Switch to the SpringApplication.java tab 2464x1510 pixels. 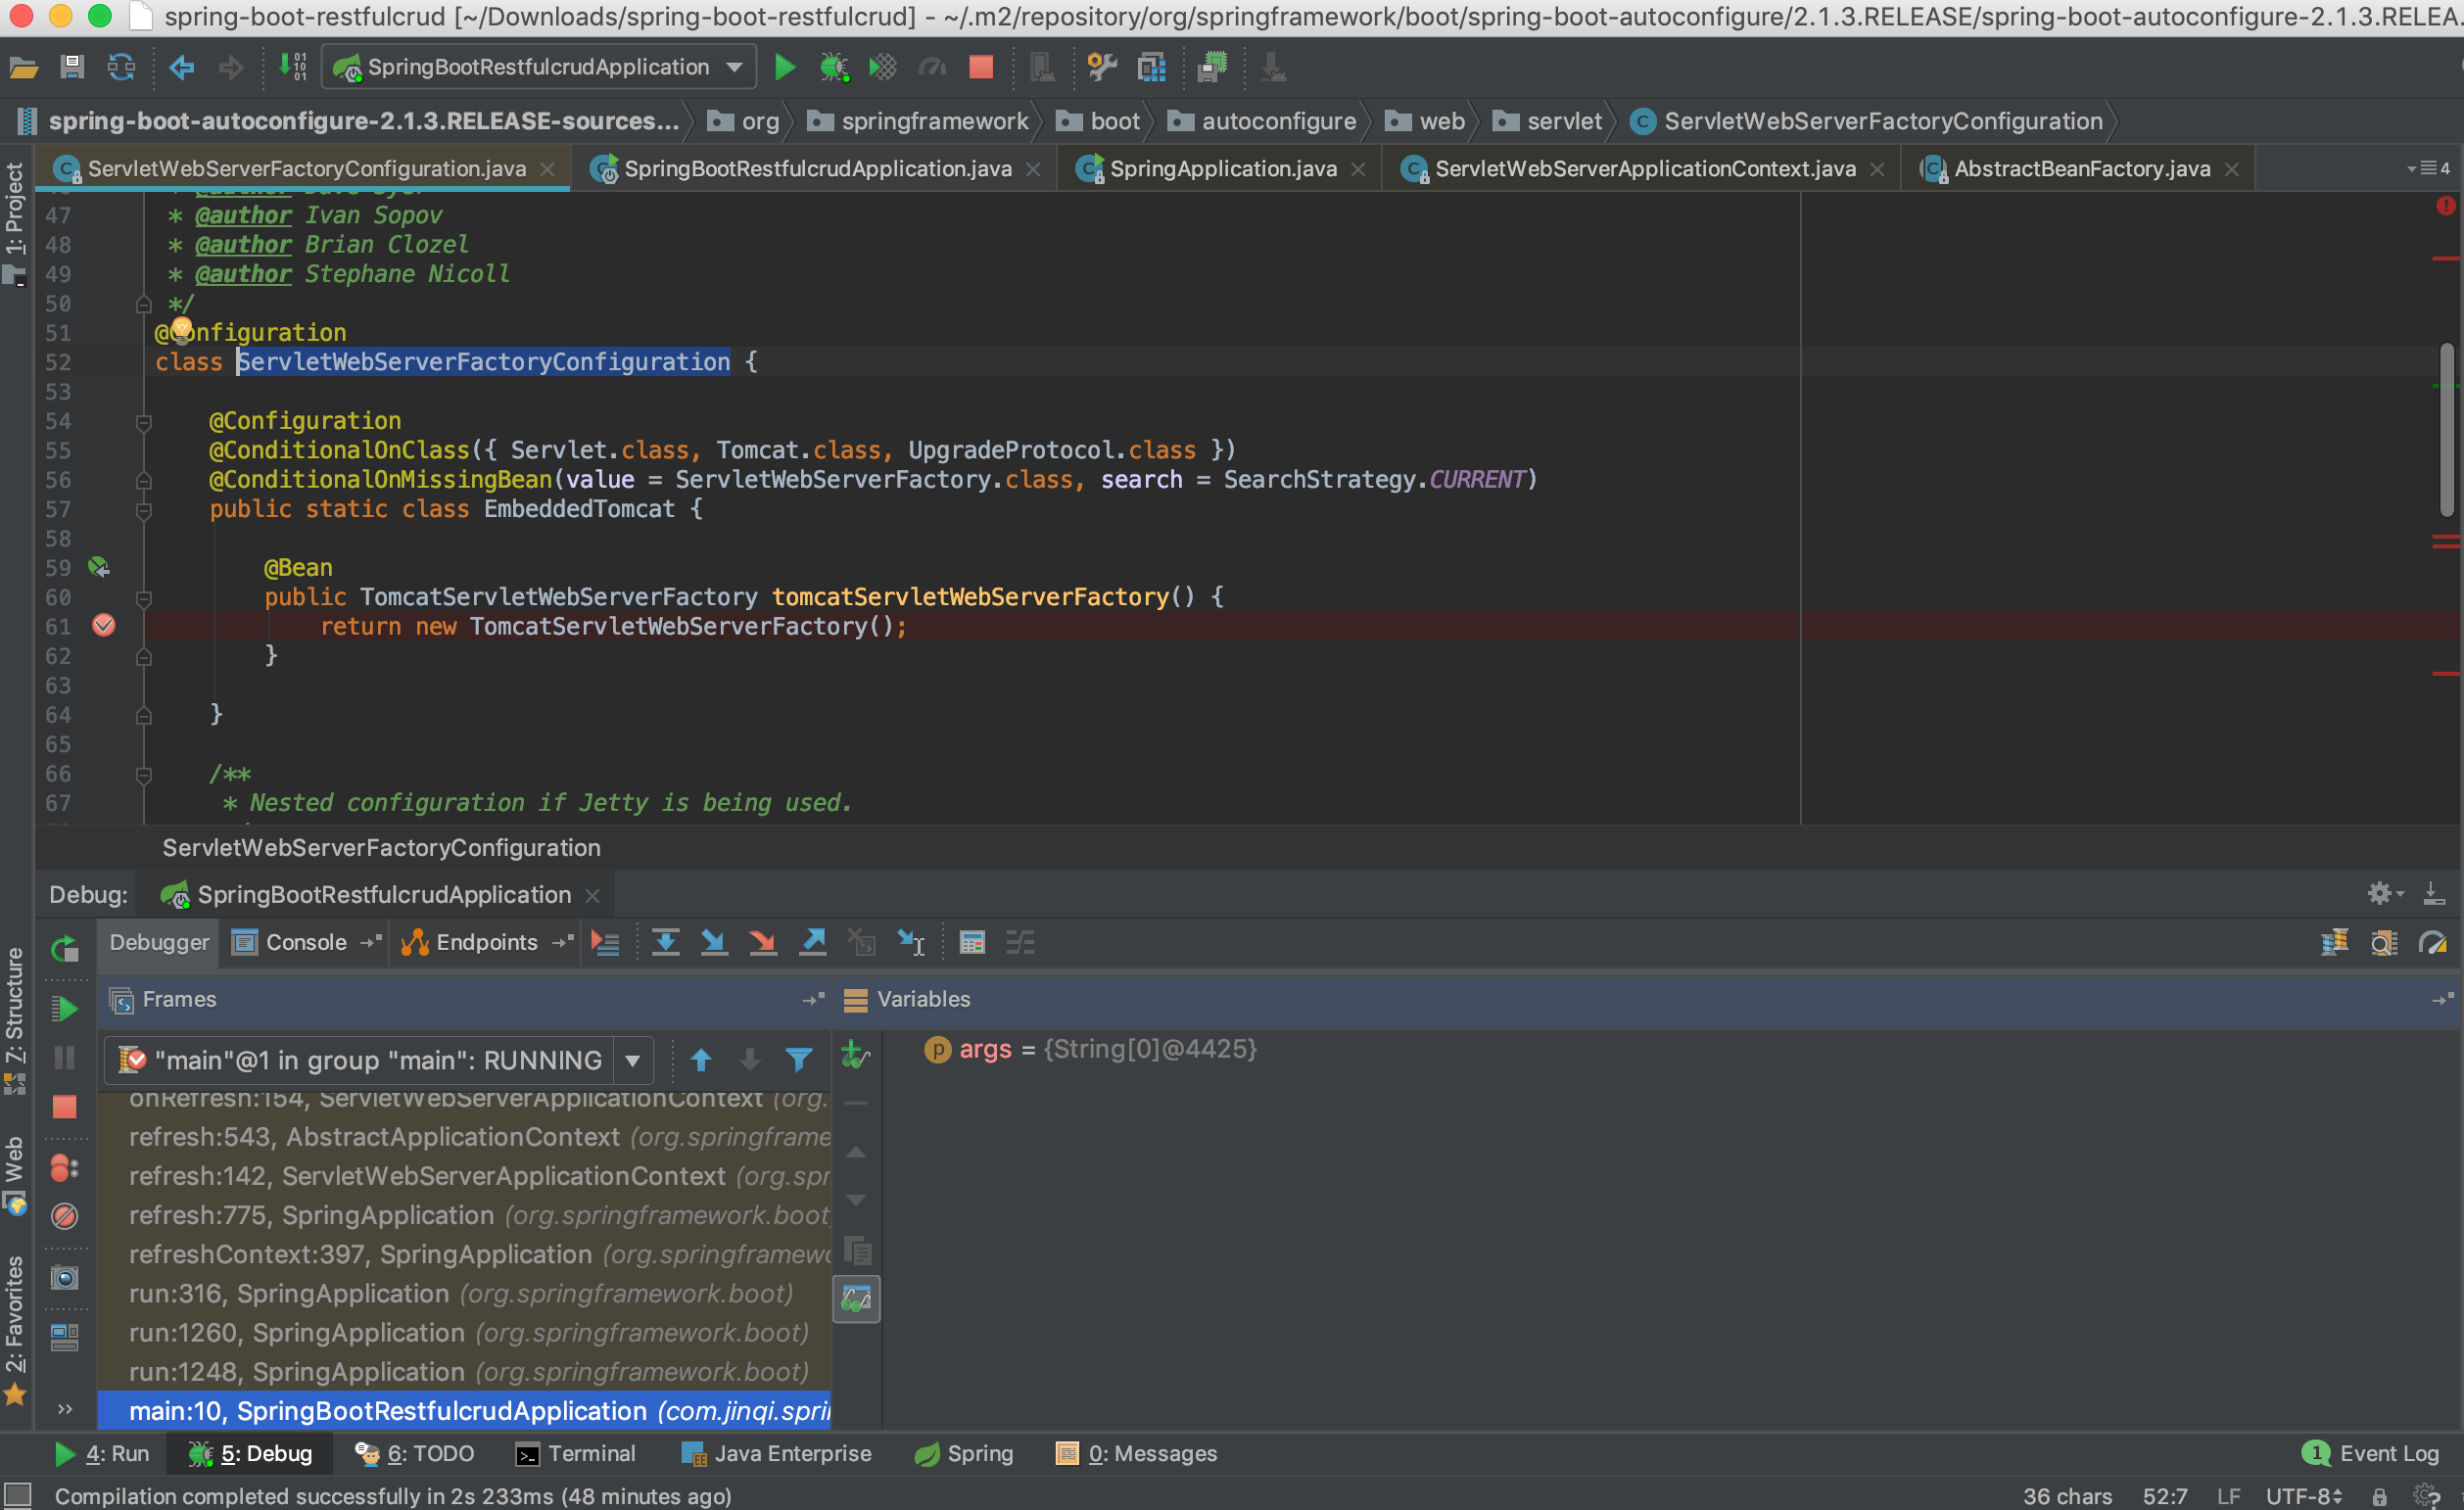pos(1222,169)
